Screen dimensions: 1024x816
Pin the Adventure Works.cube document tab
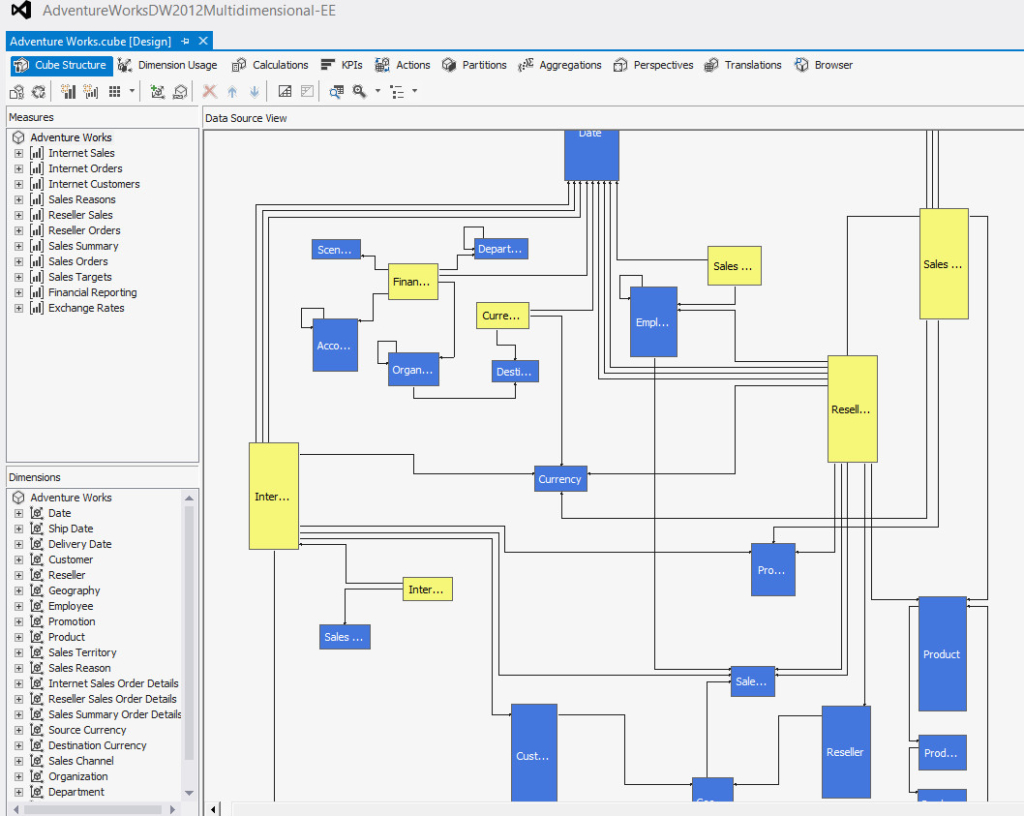click(185, 41)
